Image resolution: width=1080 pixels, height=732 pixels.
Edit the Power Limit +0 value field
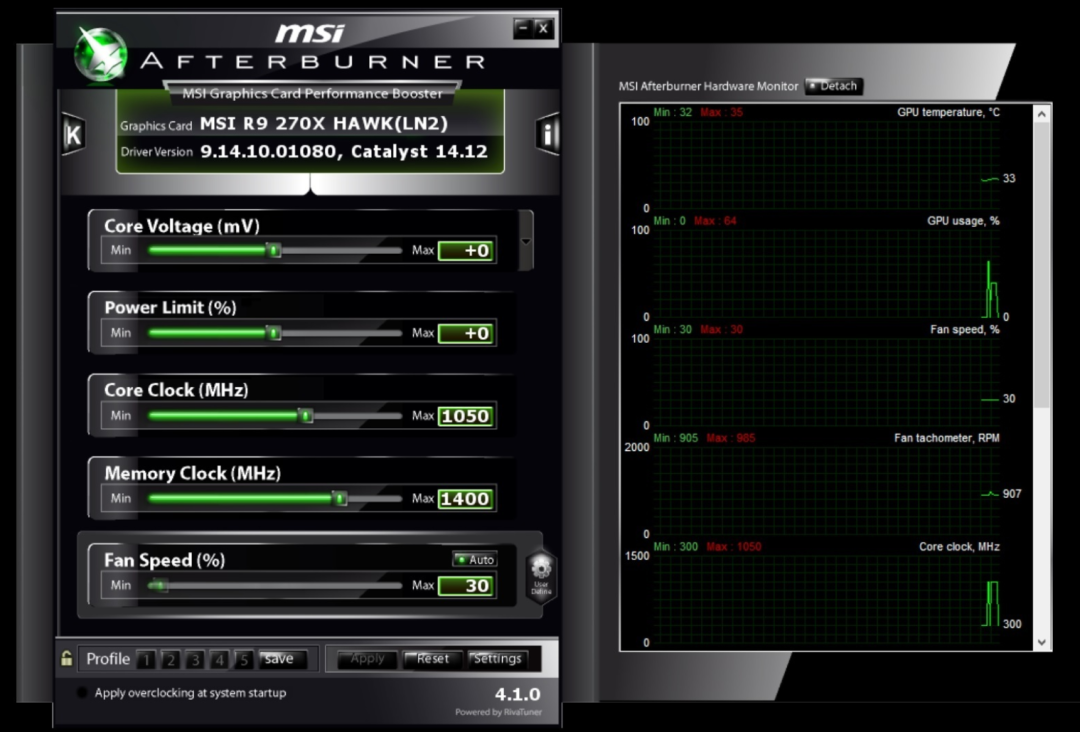tap(466, 333)
